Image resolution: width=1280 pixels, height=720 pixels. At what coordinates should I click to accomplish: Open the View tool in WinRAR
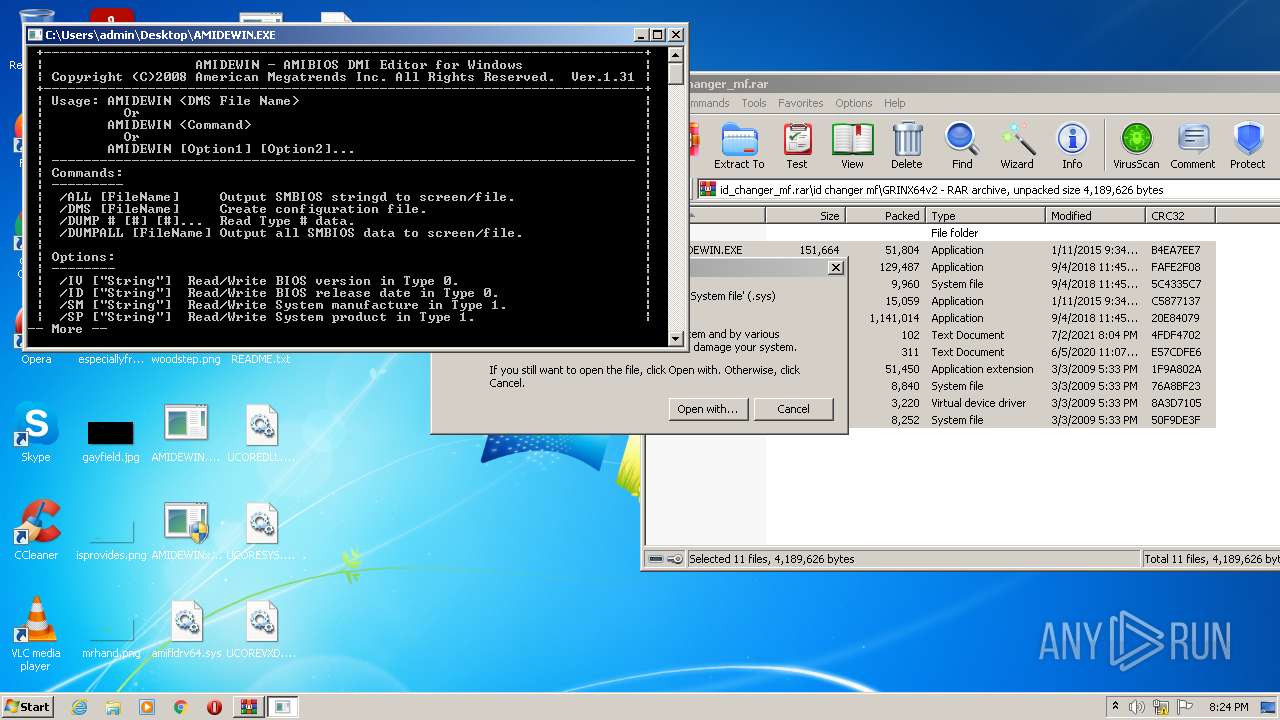852,146
